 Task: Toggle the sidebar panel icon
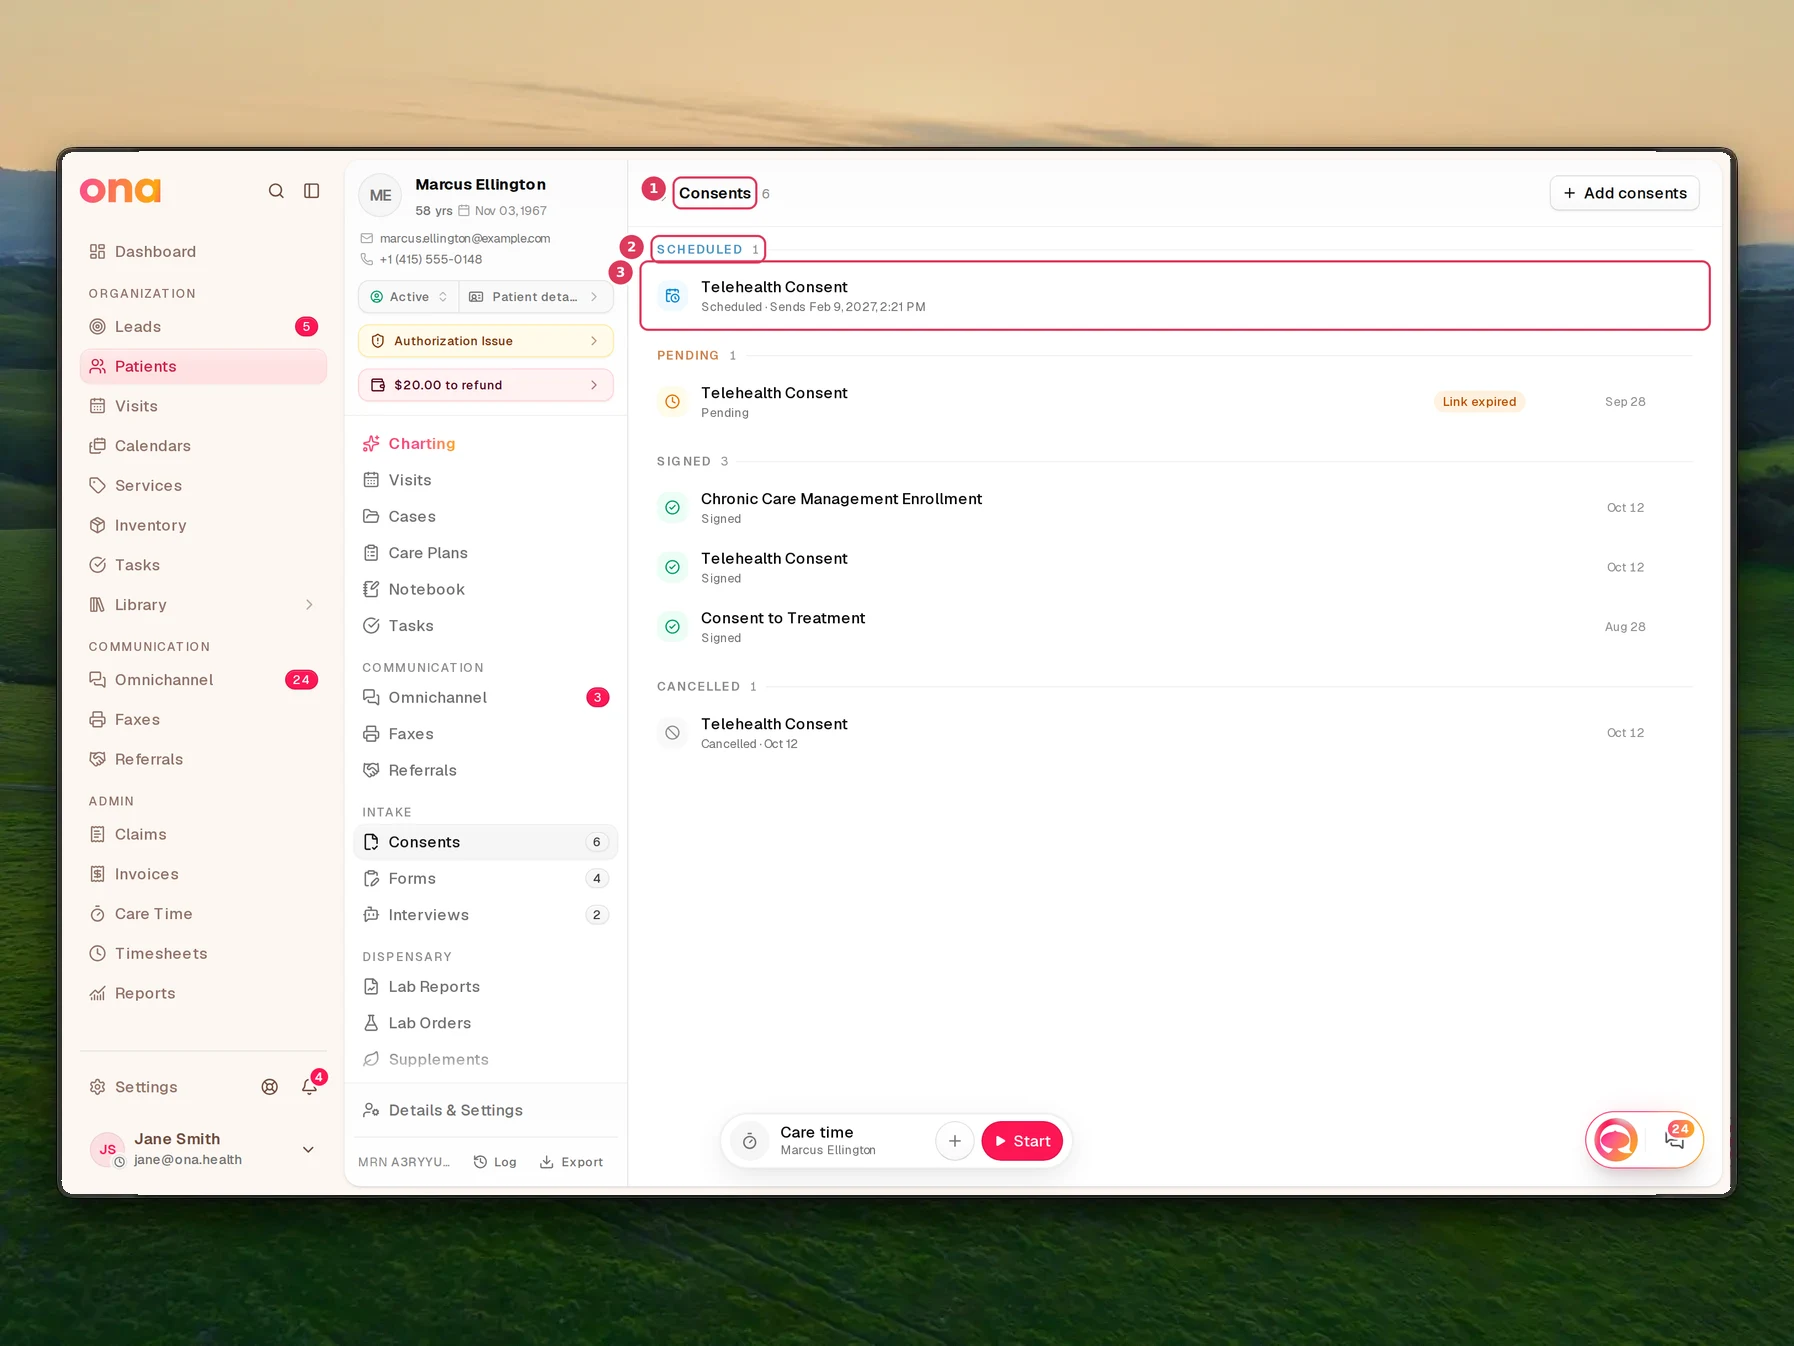coord(312,191)
